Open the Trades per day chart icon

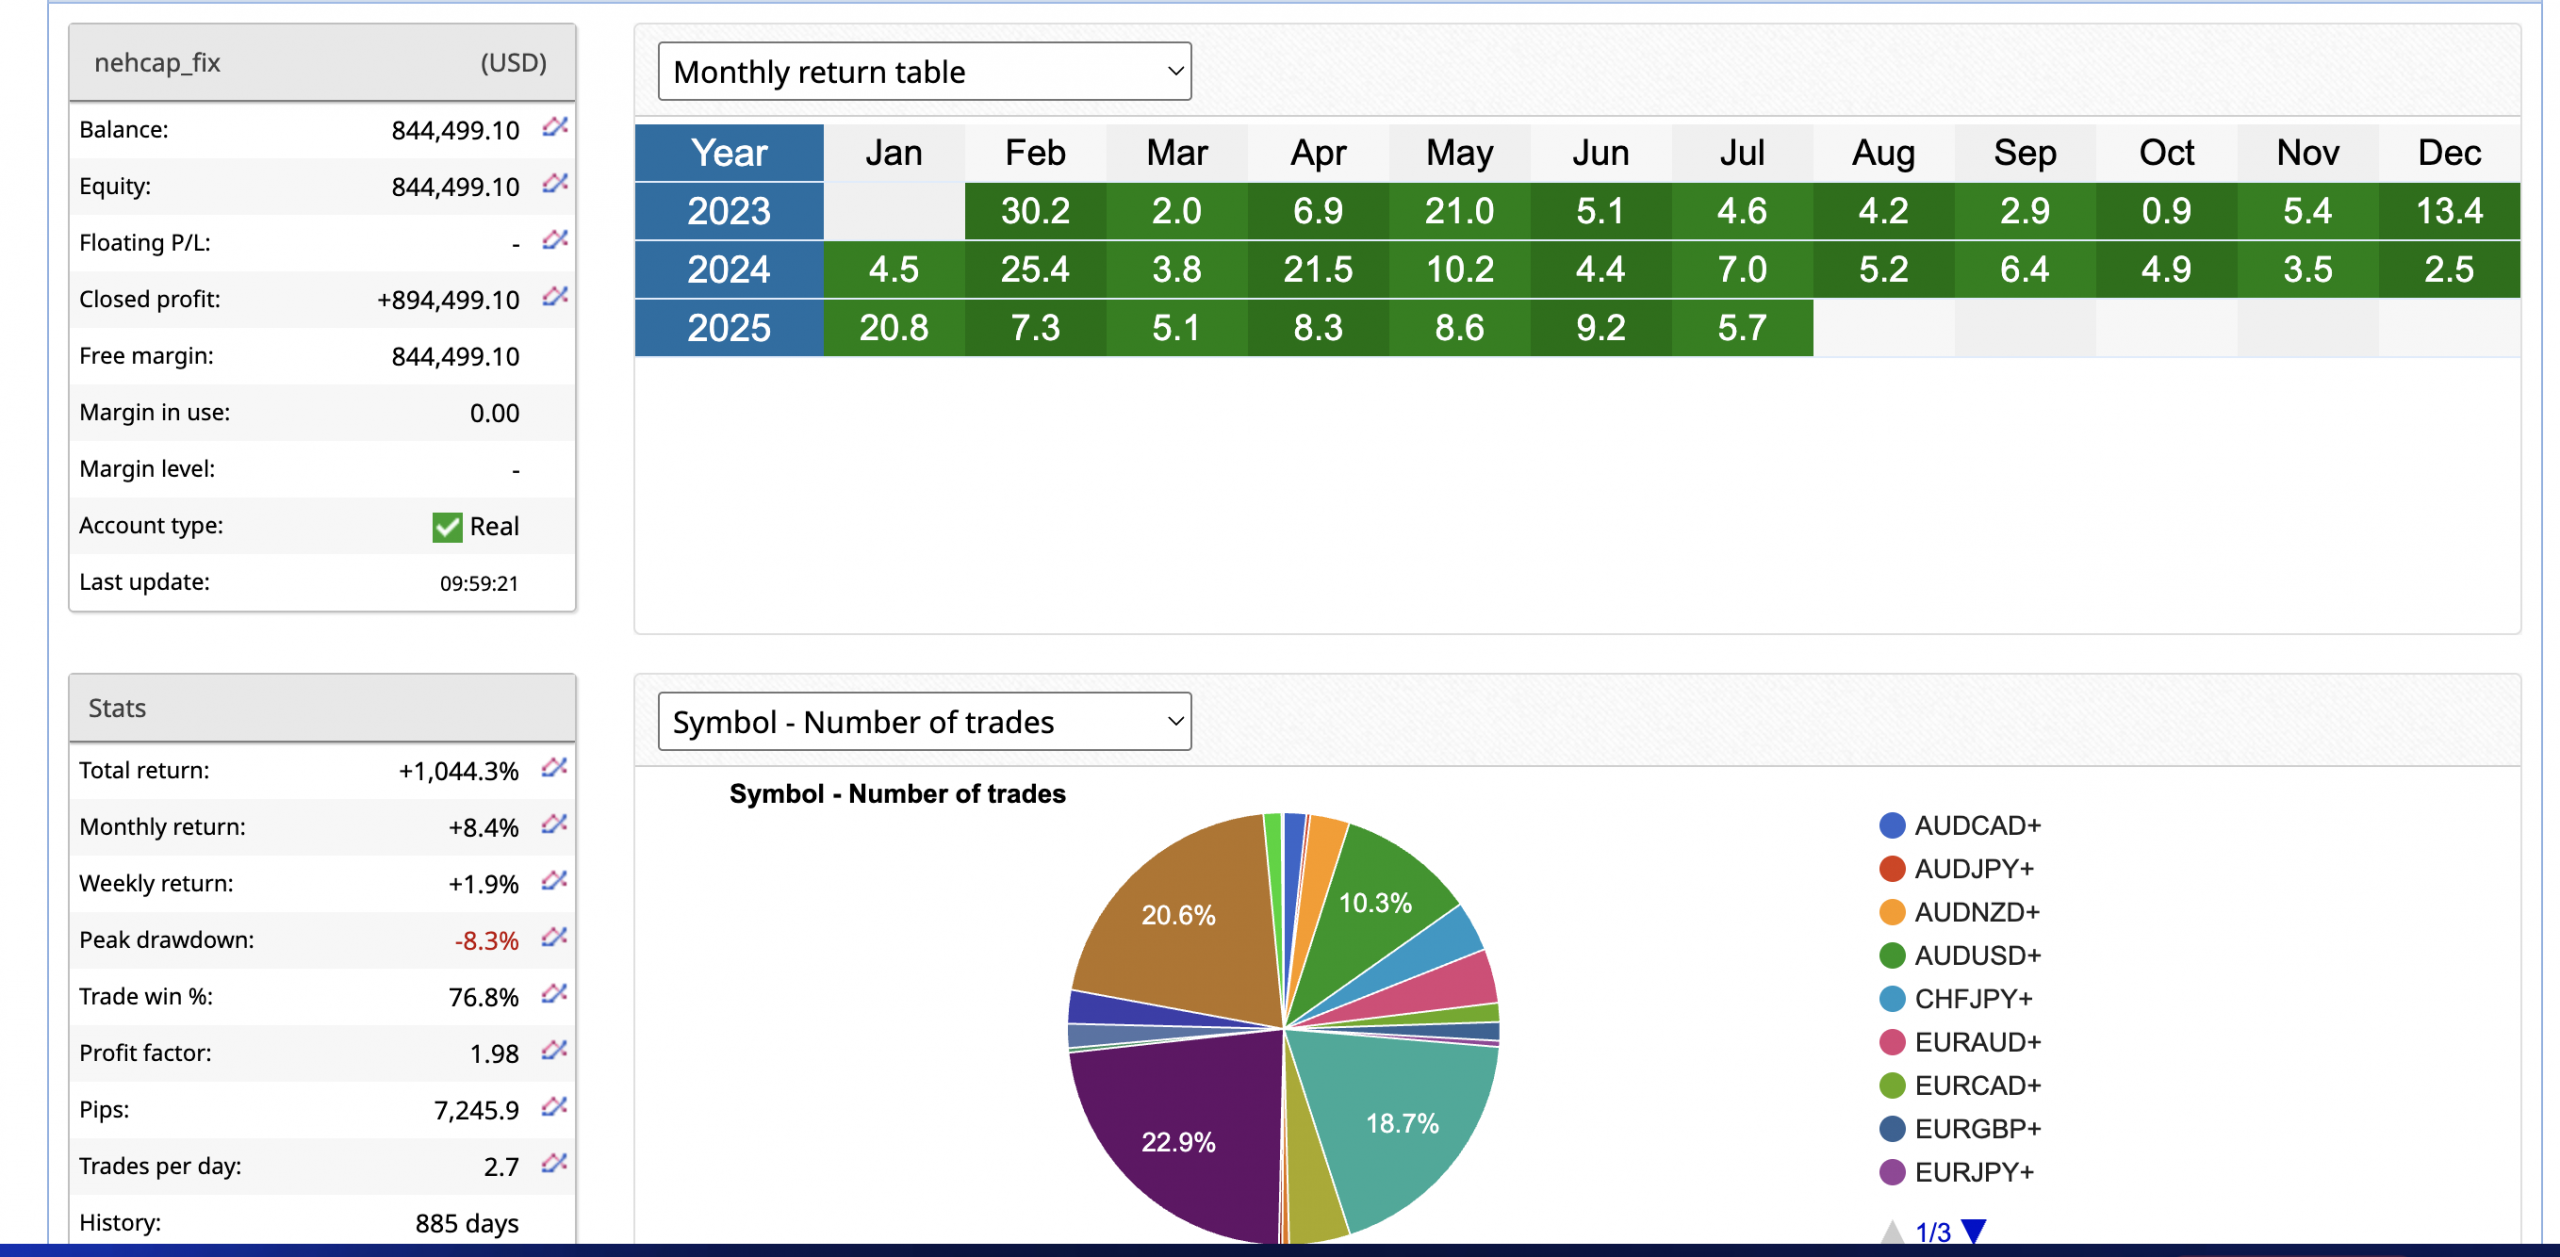[554, 1164]
